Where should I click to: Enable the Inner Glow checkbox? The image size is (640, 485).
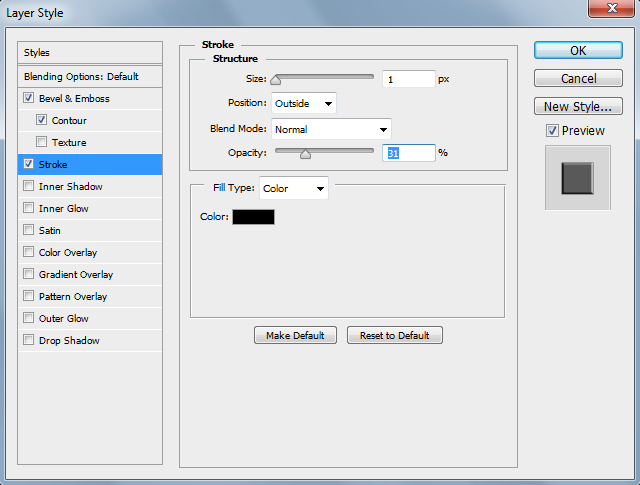click(x=29, y=208)
